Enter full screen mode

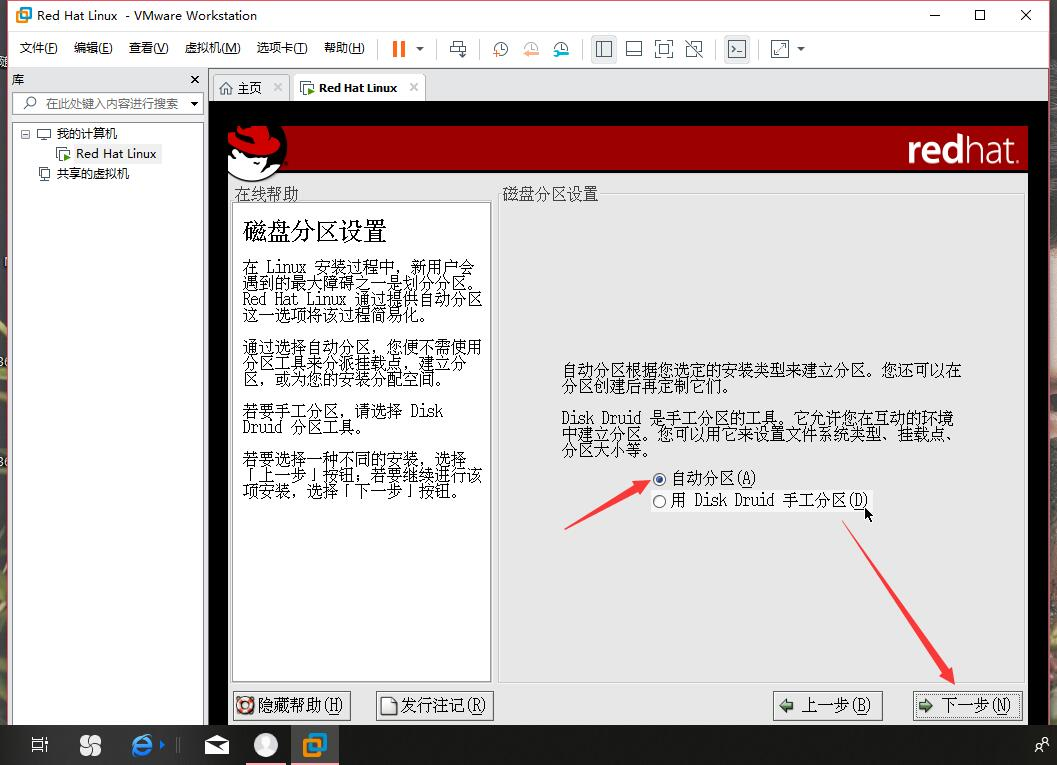pos(664,49)
